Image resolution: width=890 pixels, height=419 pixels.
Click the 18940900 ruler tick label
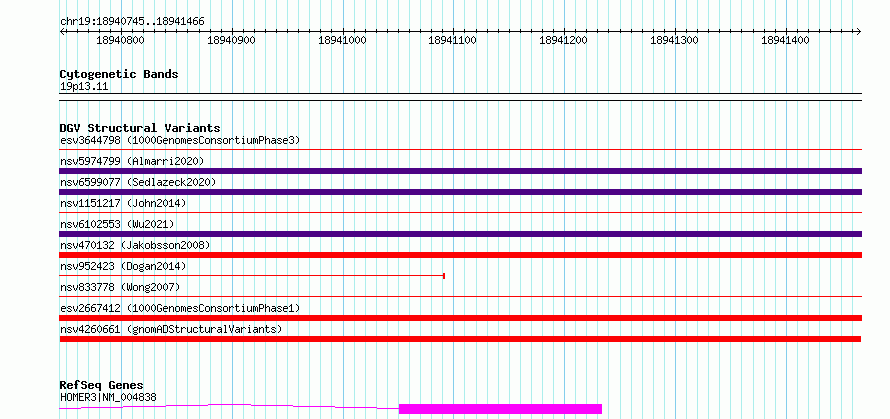coord(232,40)
